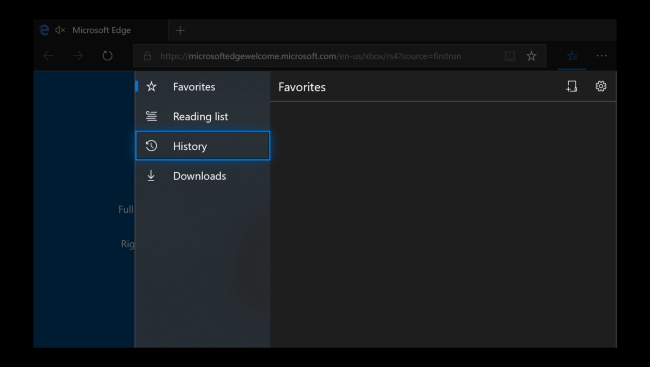650x367 pixels.
Task: Refresh the page with reload icon
Action: click(x=107, y=56)
